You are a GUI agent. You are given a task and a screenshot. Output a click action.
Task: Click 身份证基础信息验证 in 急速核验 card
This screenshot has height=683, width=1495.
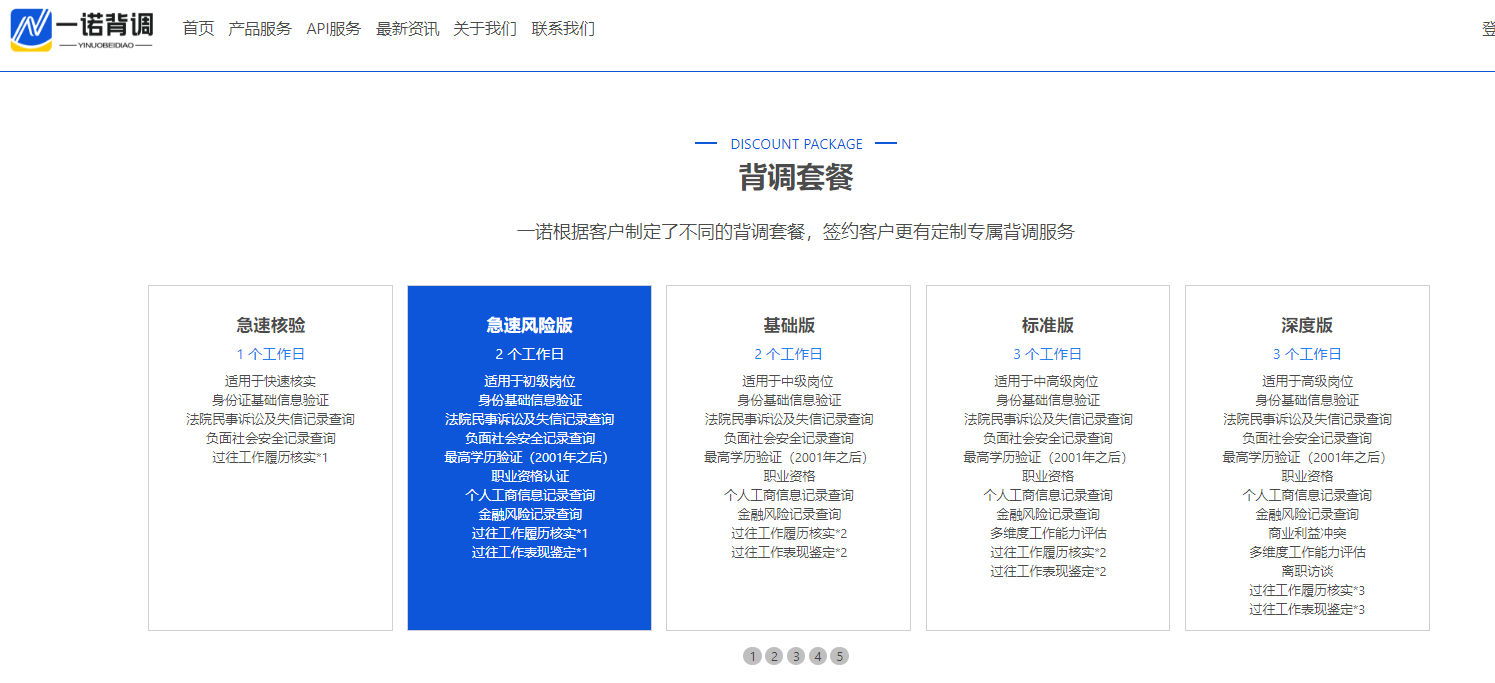coord(271,400)
